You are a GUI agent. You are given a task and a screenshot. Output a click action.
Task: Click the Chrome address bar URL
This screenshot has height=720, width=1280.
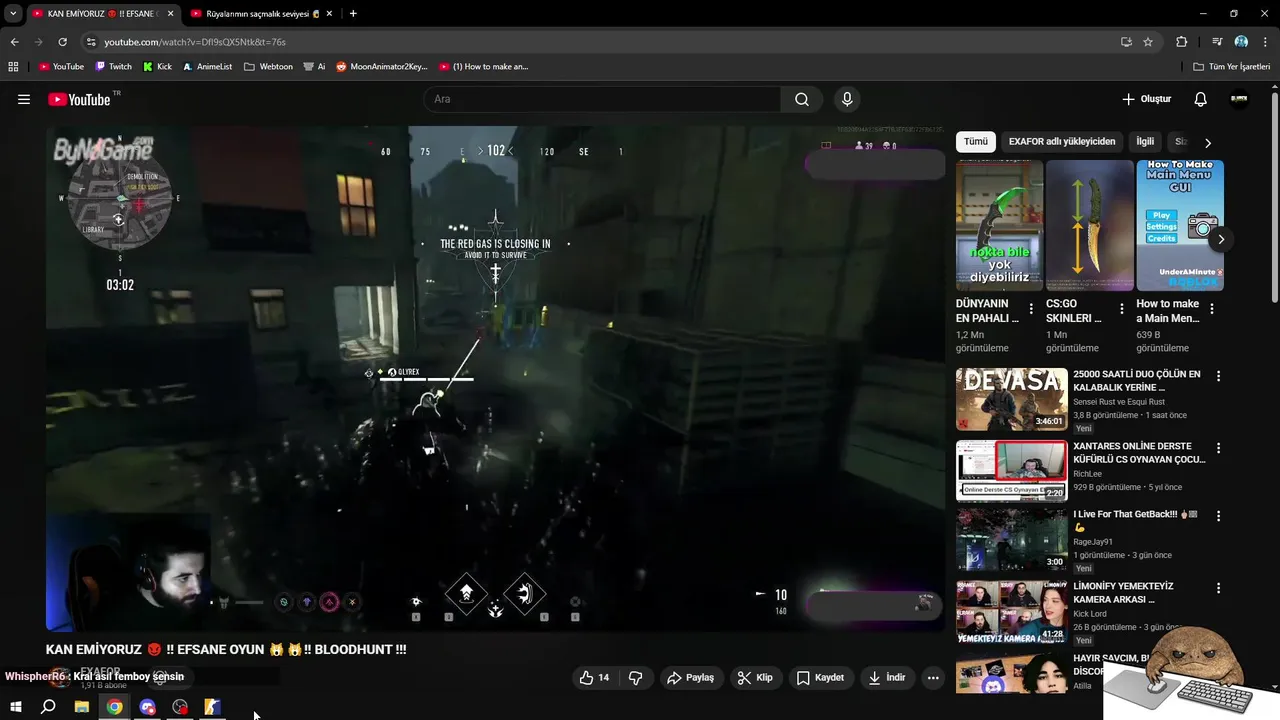coord(195,42)
